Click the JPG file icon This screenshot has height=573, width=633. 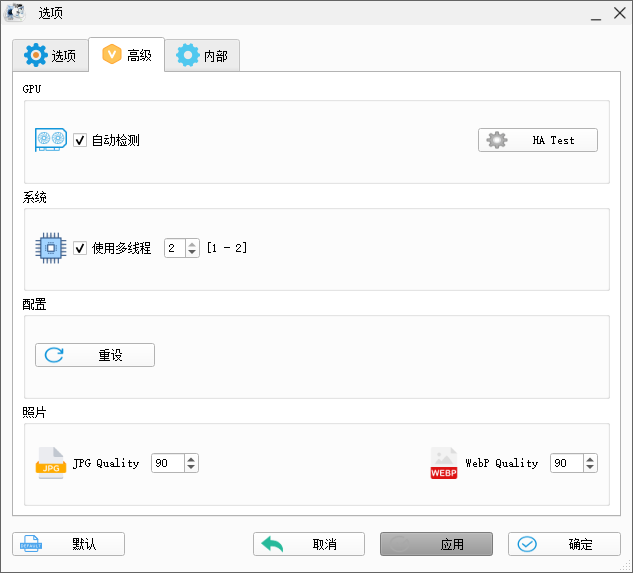pyautogui.click(x=51, y=463)
